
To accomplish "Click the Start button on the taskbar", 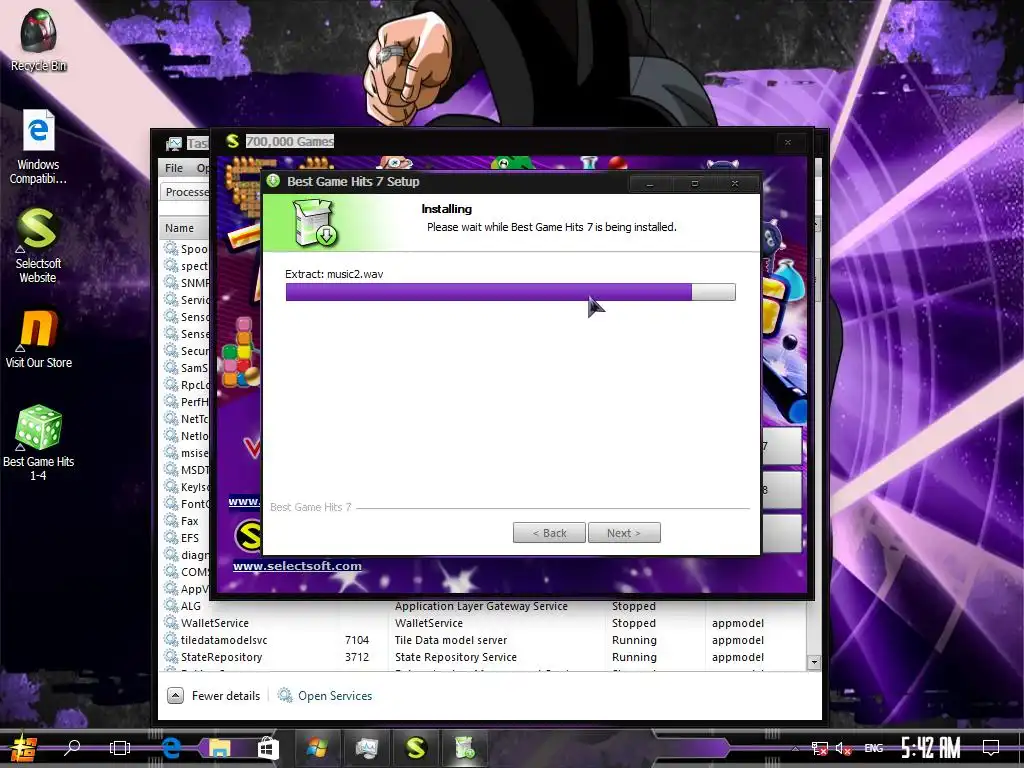I will pyautogui.click(x=23, y=748).
